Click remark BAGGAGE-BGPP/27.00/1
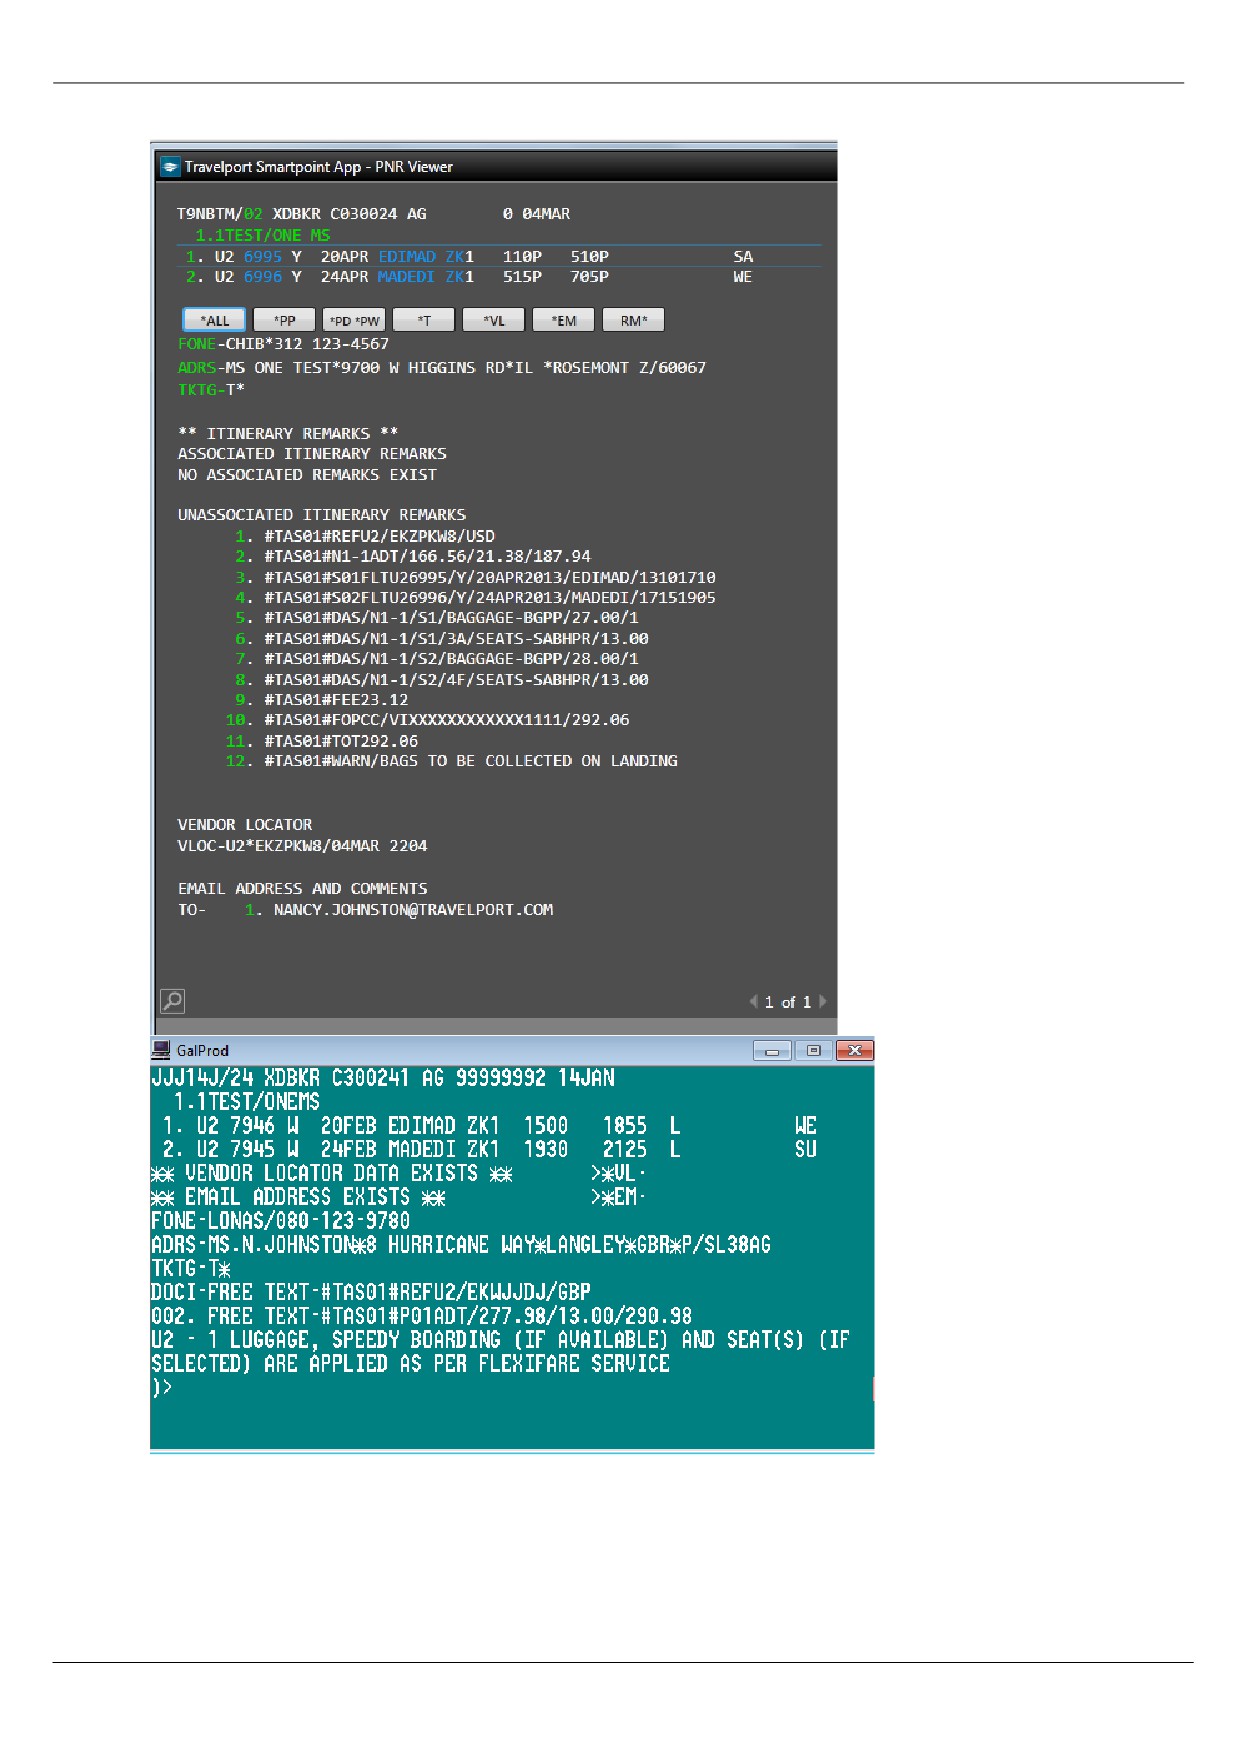Screen dimensions: 1239x1752 [451, 618]
